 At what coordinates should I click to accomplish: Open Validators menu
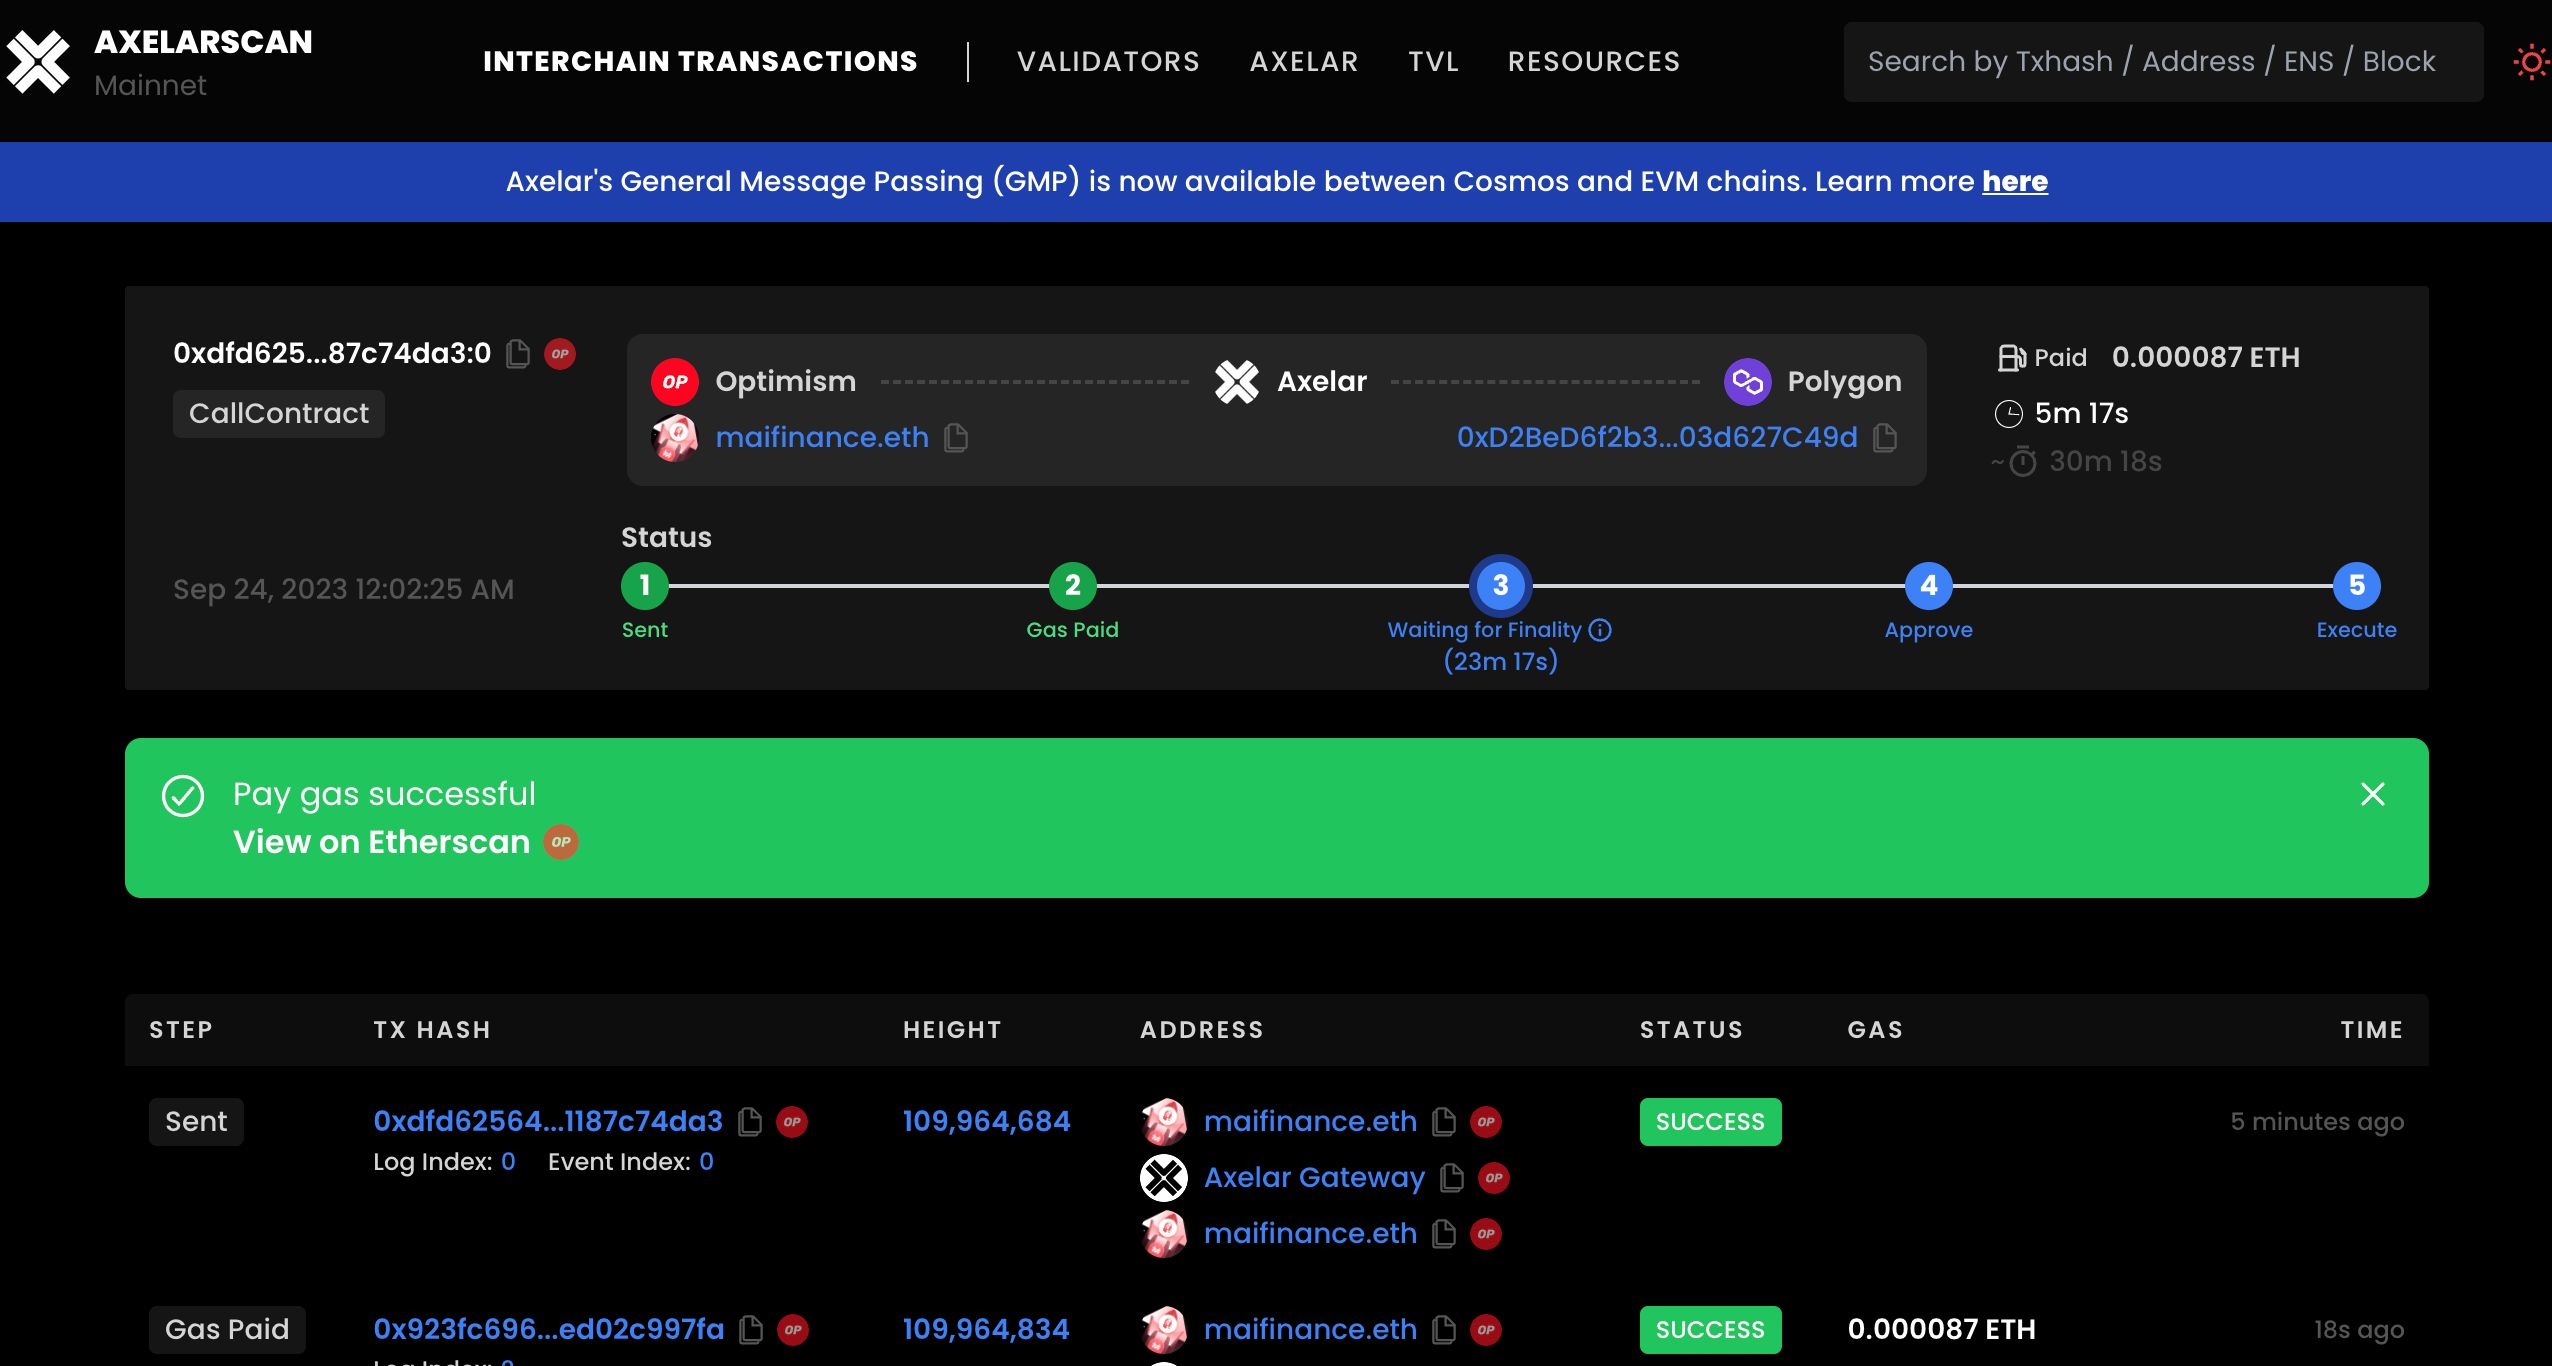(1108, 62)
